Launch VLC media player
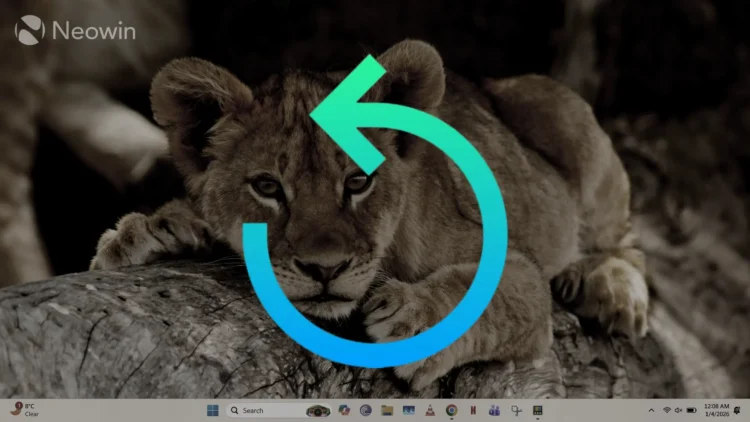 429,410
